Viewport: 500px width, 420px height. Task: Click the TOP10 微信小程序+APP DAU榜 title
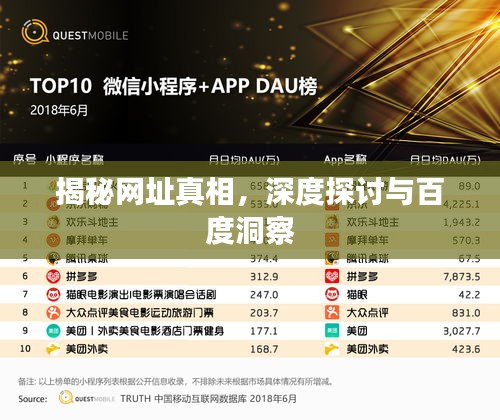[x=174, y=86]
